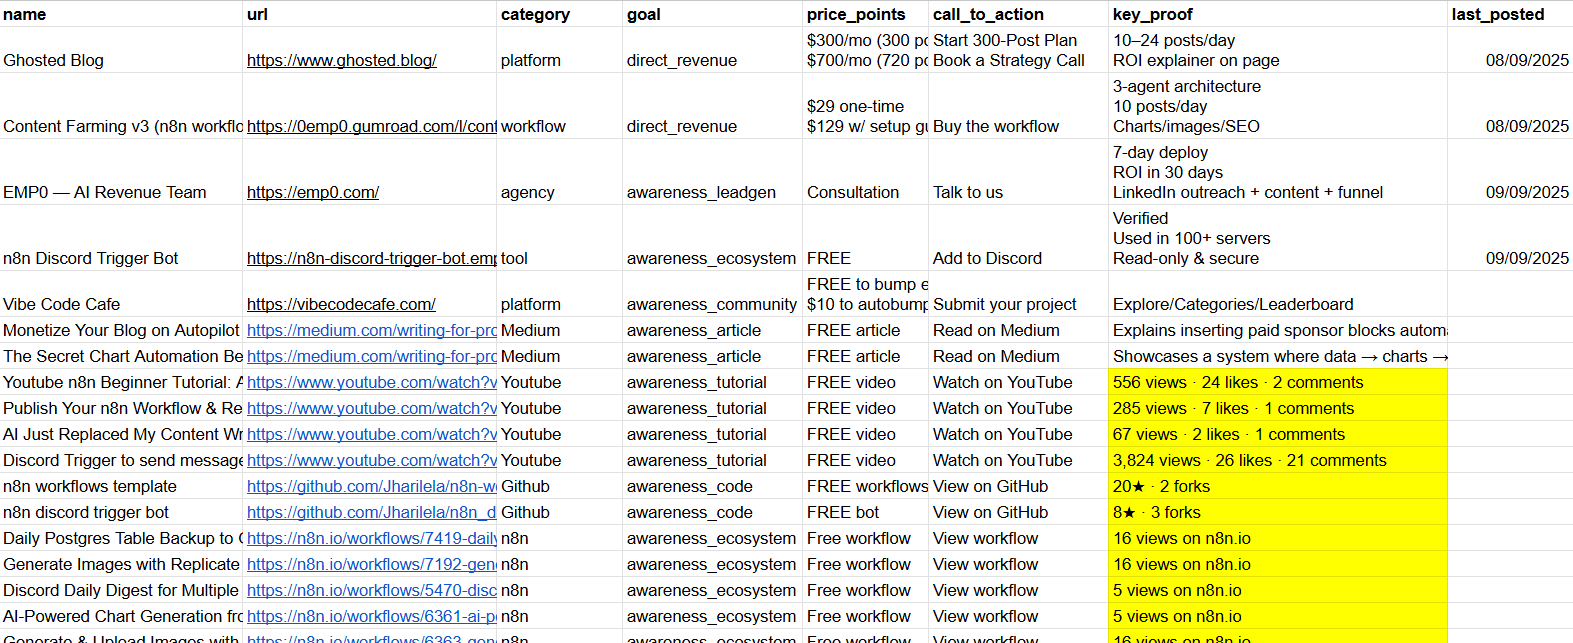Open the Gumroad workflow link

[x=371, y=126]
